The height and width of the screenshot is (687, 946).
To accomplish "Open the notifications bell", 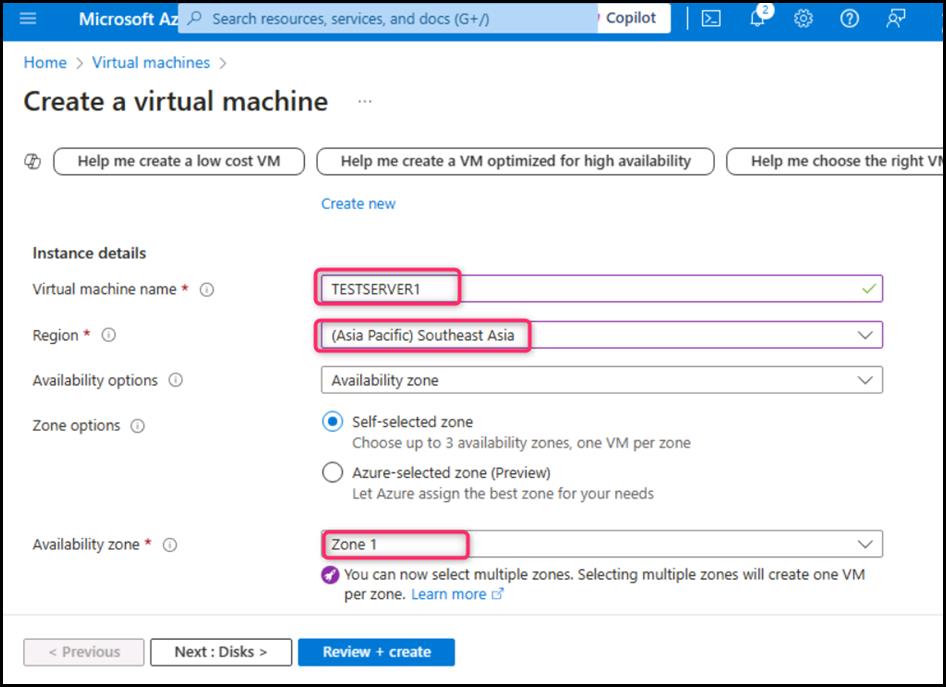I will click(x=758, y=19).
